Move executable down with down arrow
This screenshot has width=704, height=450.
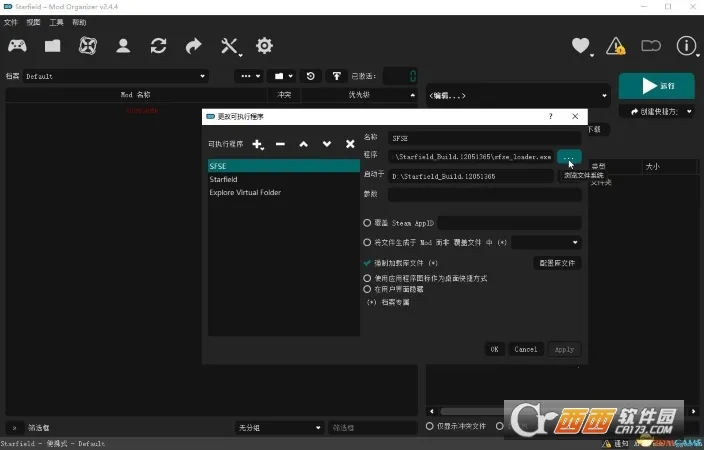[327, 145]
